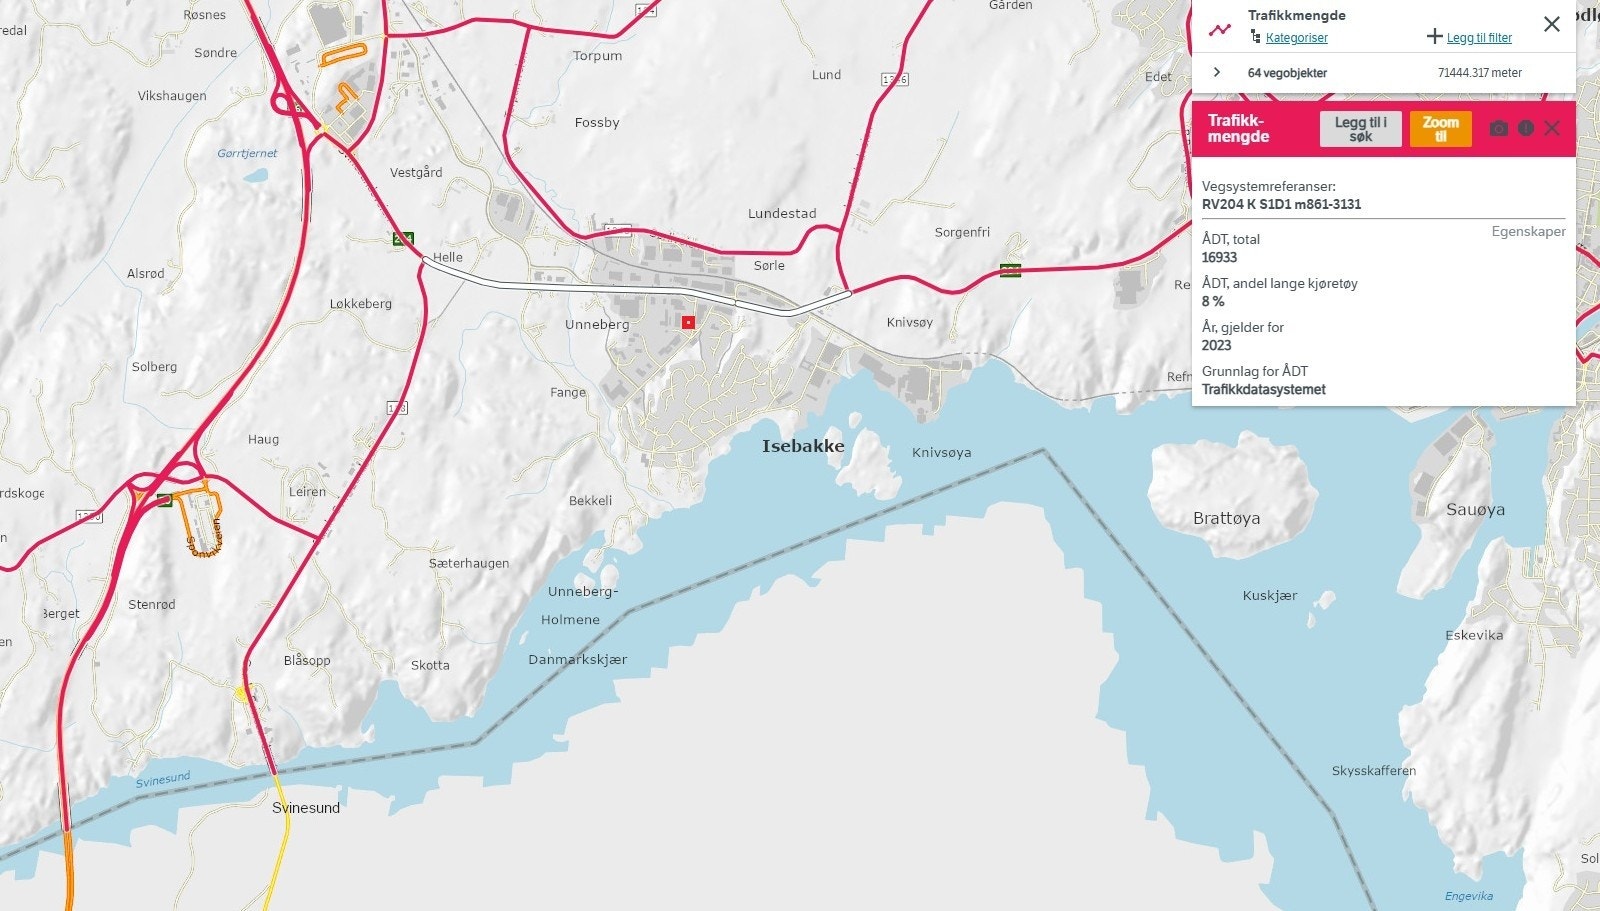Open the Kategoriser link
The image size is (1600, 911).
pyautogui.click(x=1297, y=38)
